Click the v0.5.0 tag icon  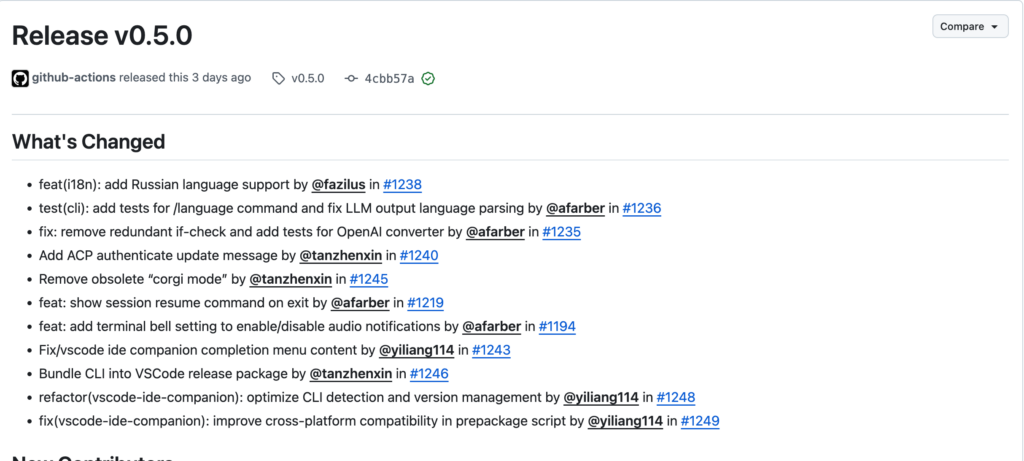[x=278, y=78]
